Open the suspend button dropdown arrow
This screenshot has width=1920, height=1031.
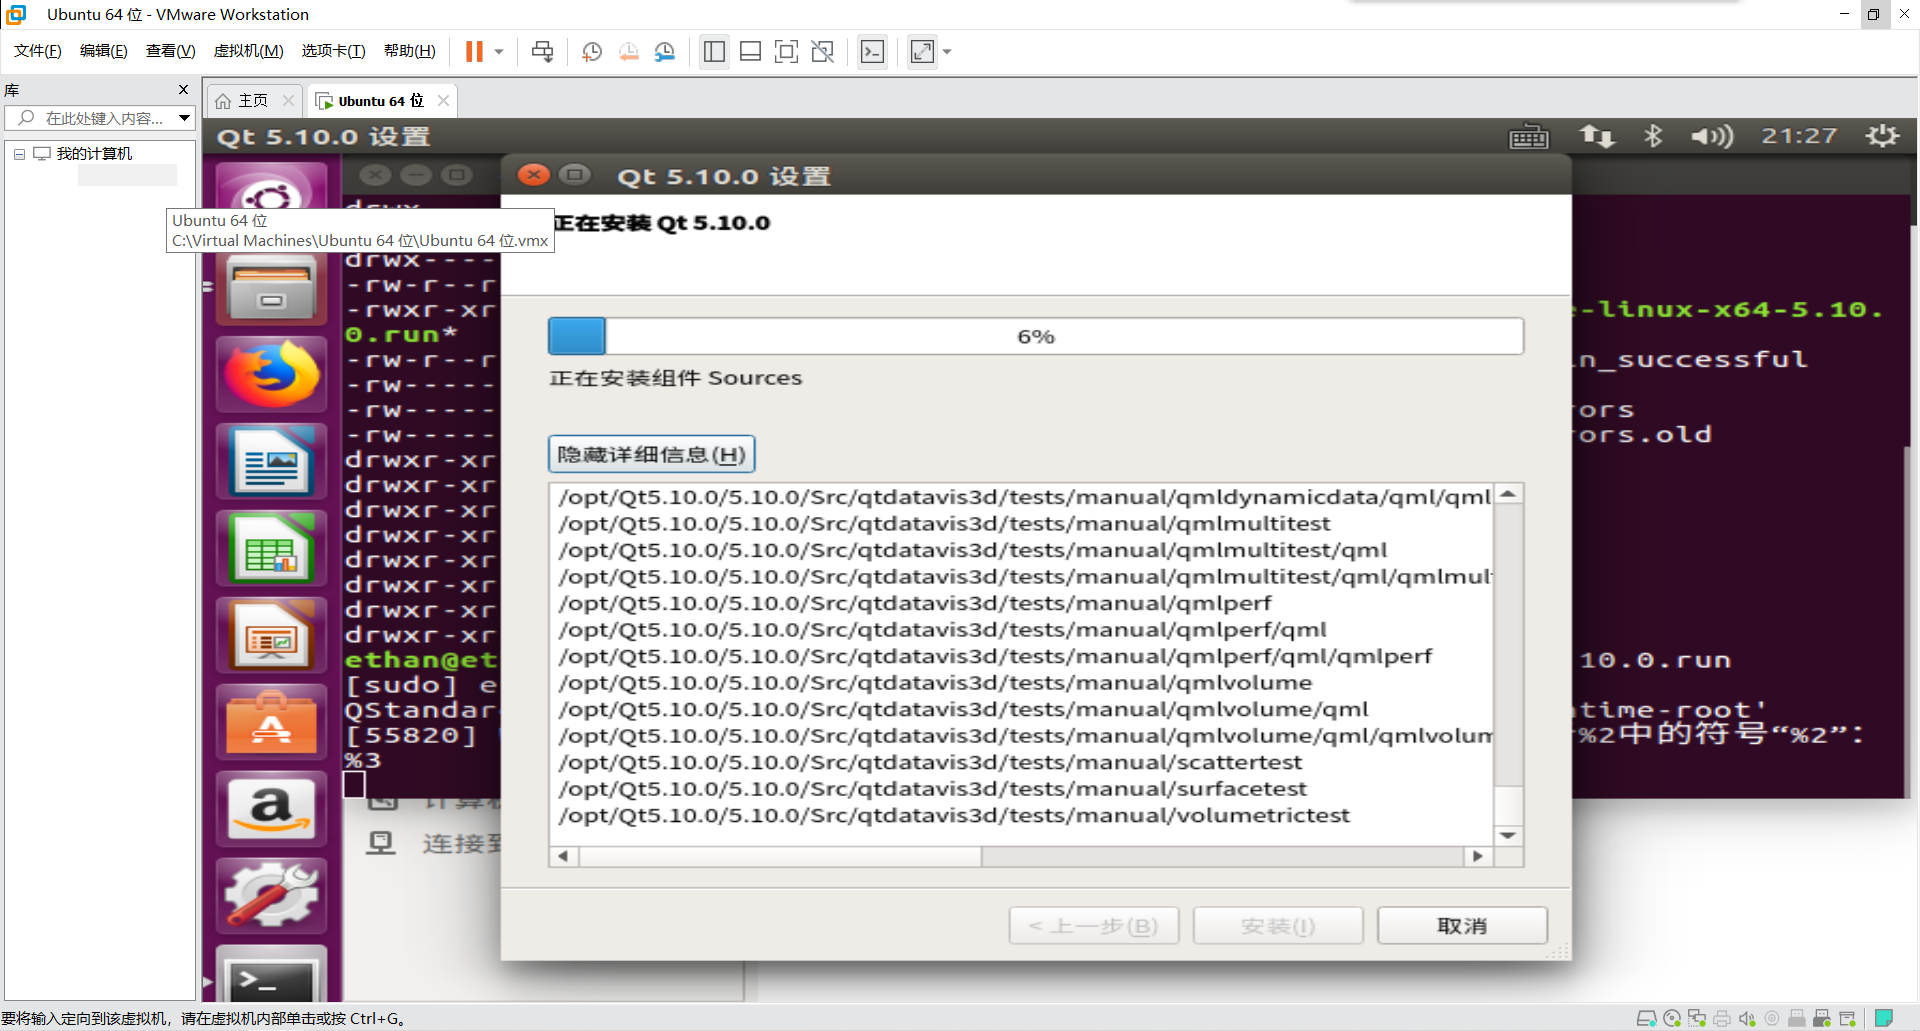[x=497, y=51]
